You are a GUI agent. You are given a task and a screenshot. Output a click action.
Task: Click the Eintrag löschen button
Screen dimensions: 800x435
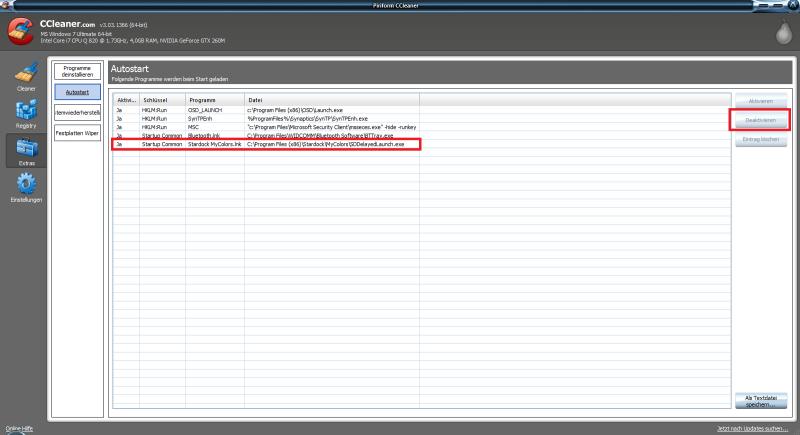761,139
